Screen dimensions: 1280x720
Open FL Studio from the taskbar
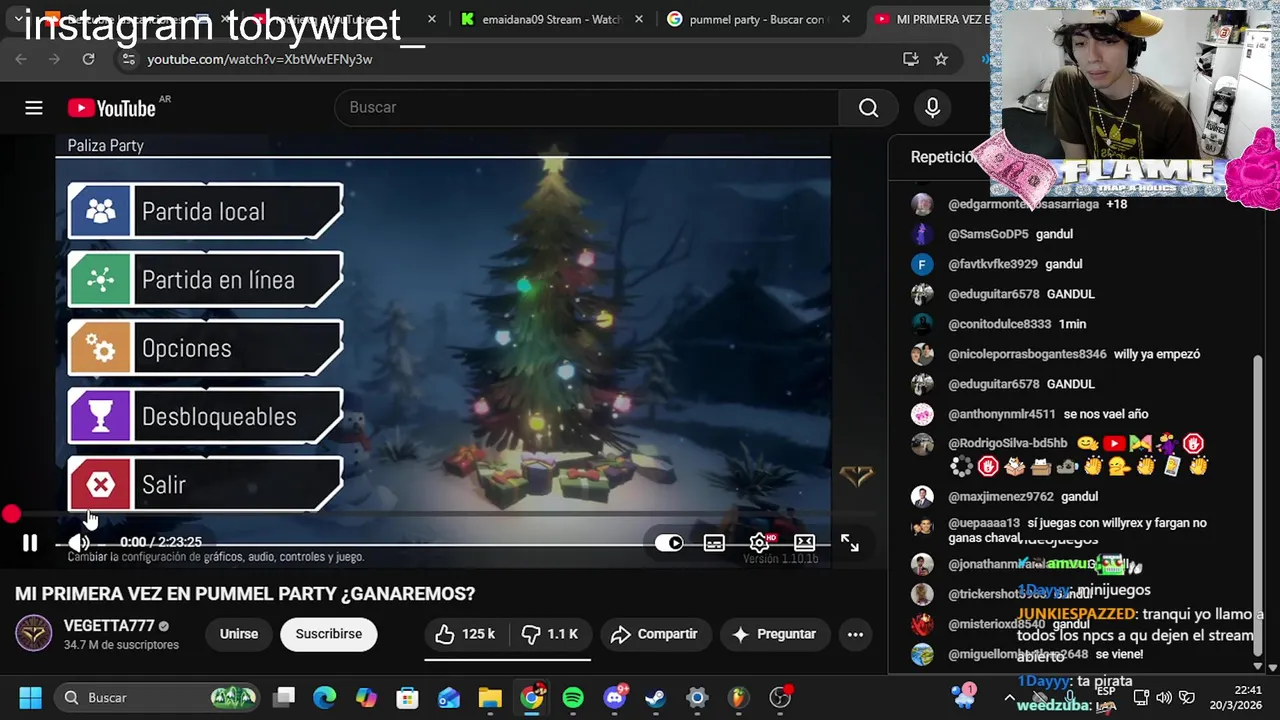(x=738, y=697)
